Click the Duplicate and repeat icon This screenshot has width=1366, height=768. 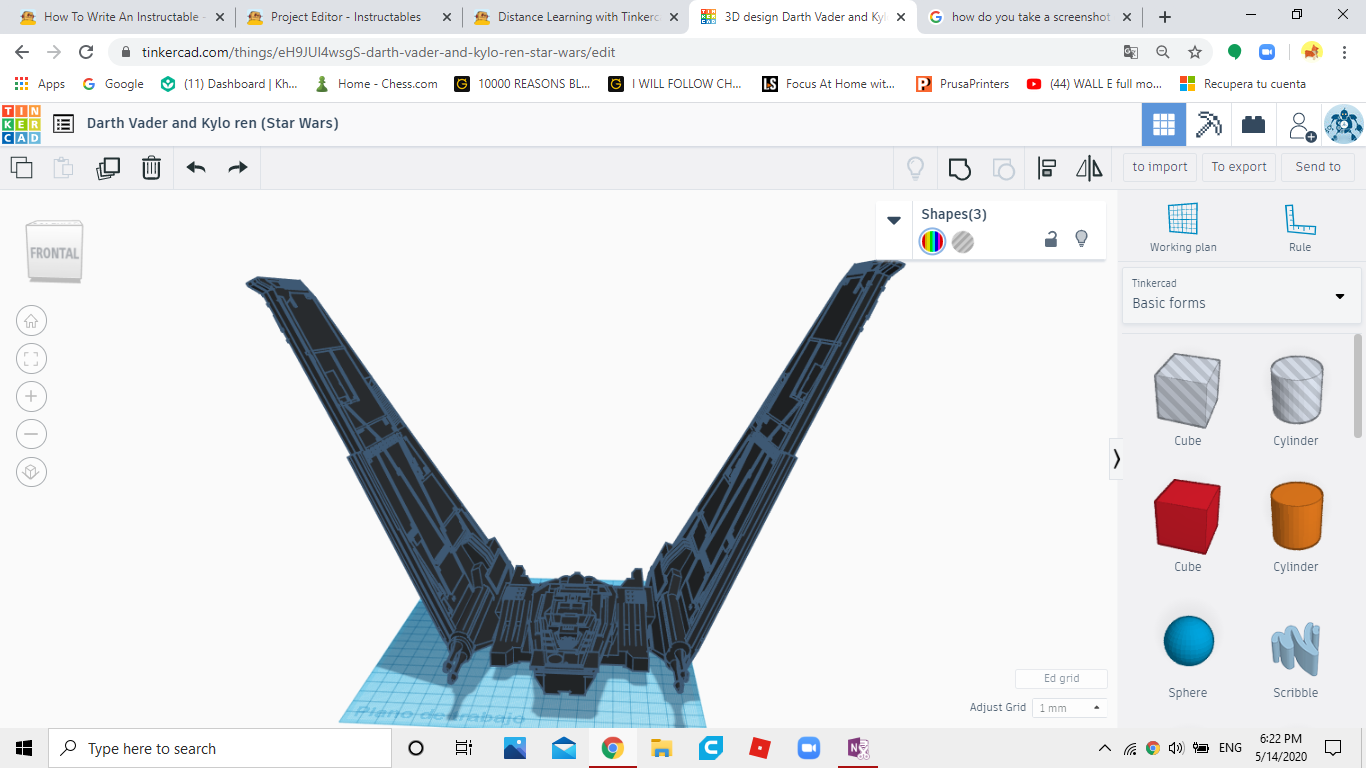[x=107, y=168]
